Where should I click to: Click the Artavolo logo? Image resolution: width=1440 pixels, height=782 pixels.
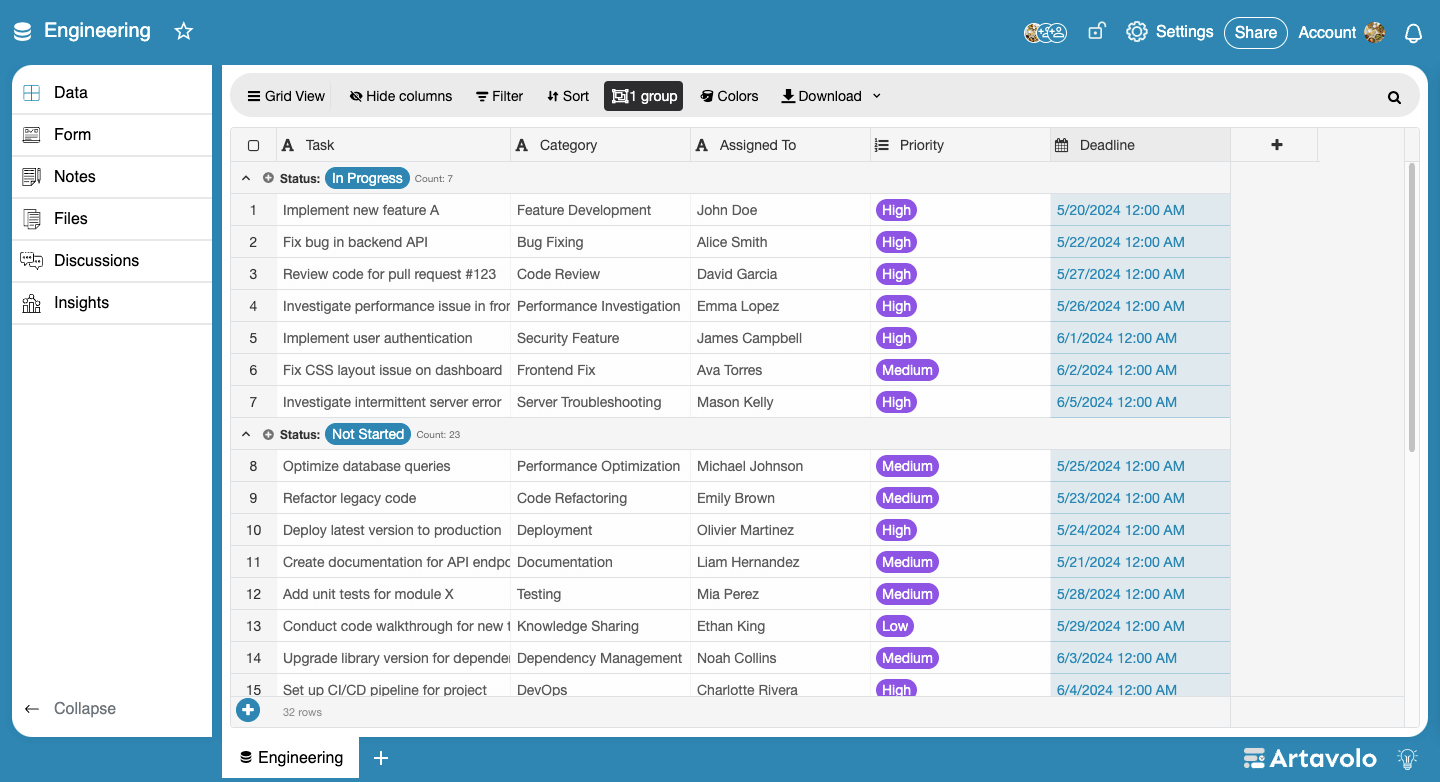pyautogui.click(x=1309, y=759)
